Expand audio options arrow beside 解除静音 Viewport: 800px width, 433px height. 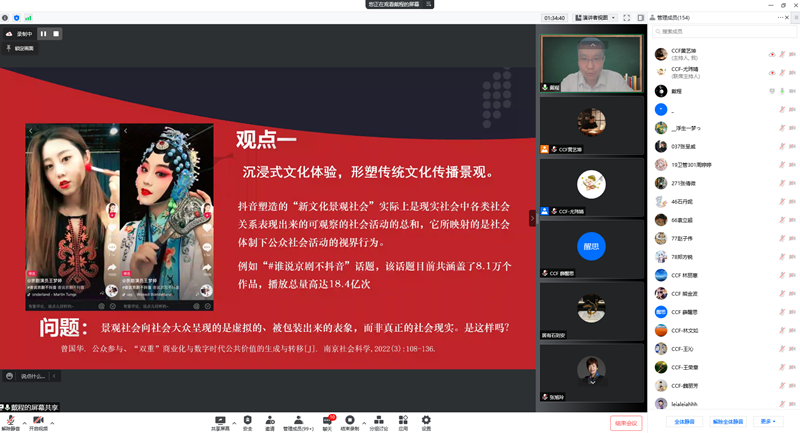tap(24, 423)
